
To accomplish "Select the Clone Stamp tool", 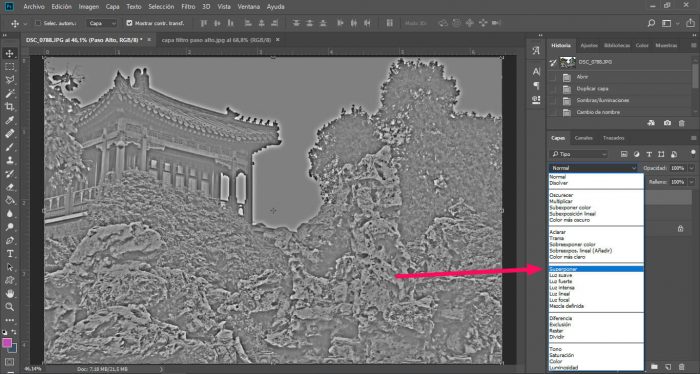I will 9,160.
